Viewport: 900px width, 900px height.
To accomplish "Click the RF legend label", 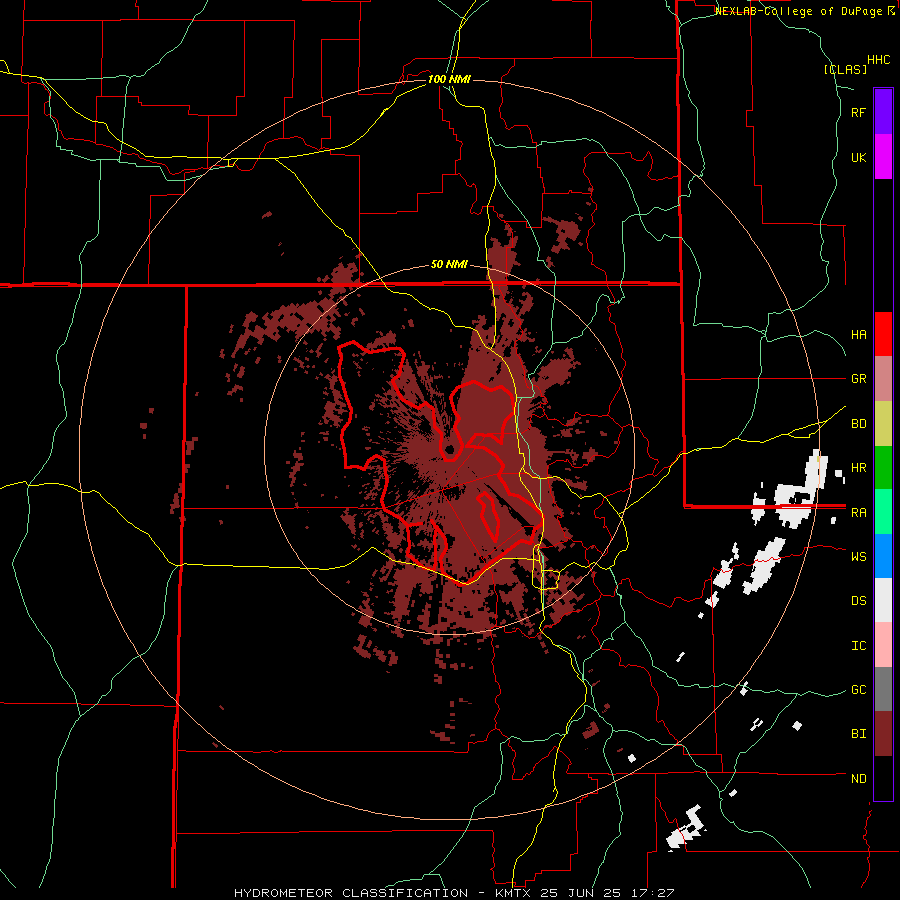I will pyautogui.click(x=858, y=112).
